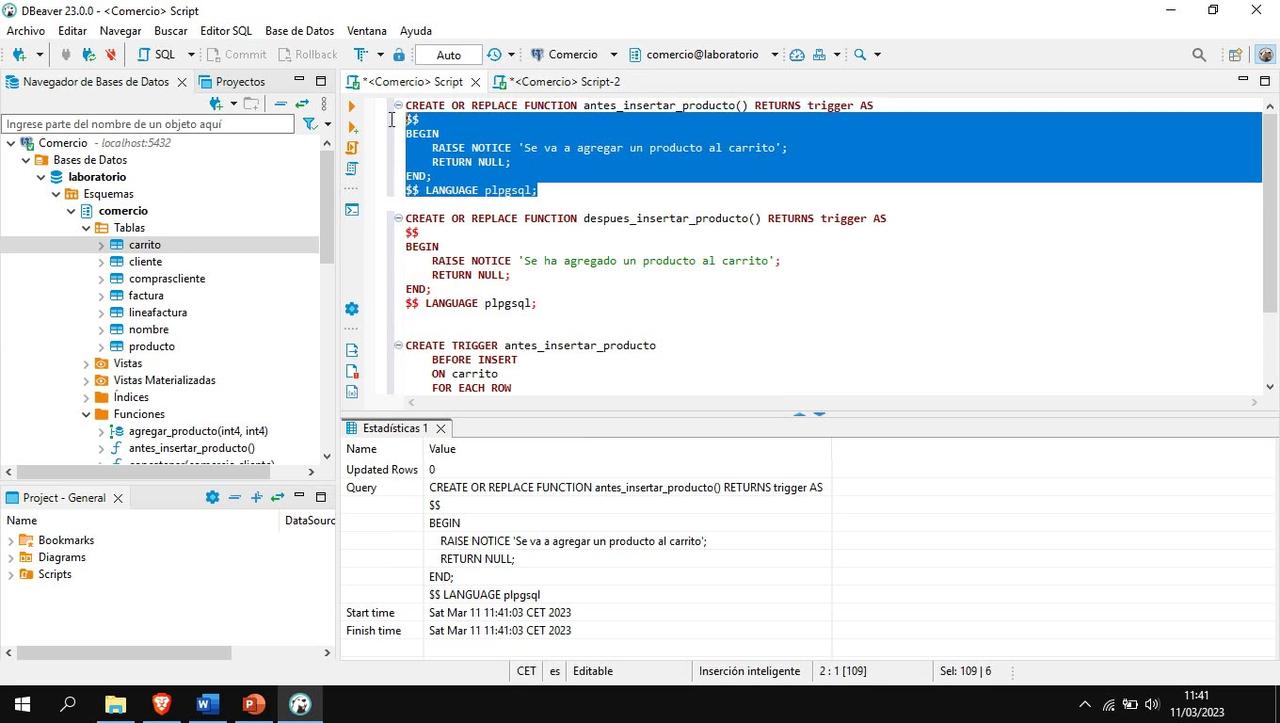Toggle the connection lock icon in the toolbar
Screen dimensions: 1280x723
(400, 54)
